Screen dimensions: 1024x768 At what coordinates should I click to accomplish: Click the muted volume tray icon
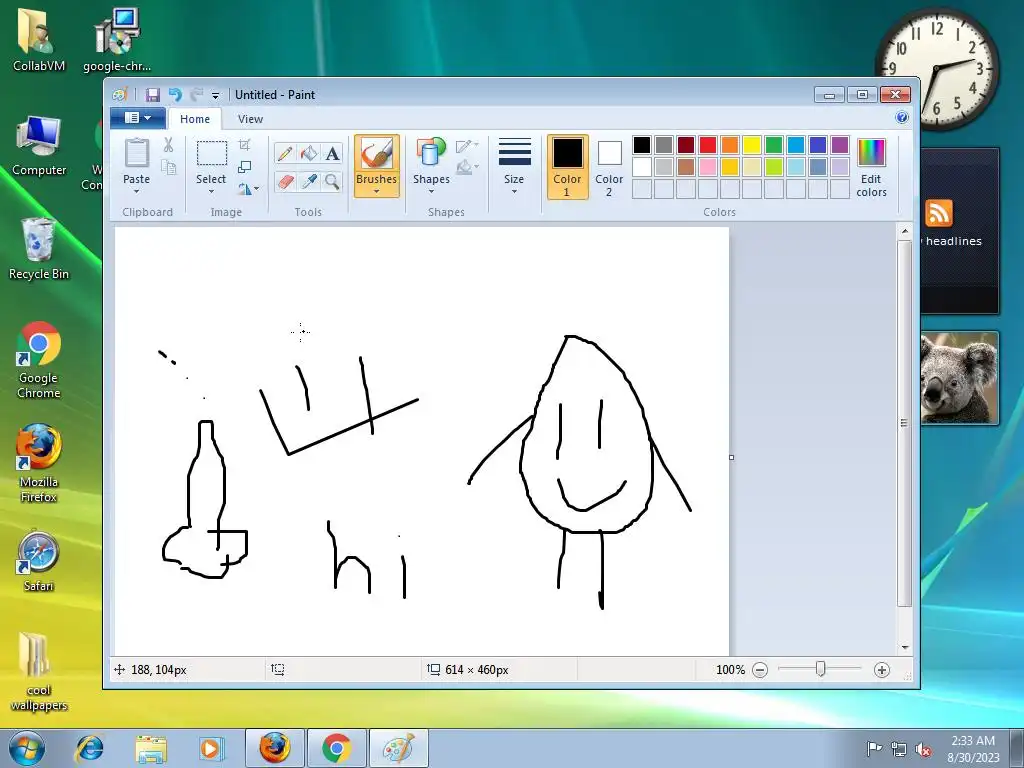(923, 749)
